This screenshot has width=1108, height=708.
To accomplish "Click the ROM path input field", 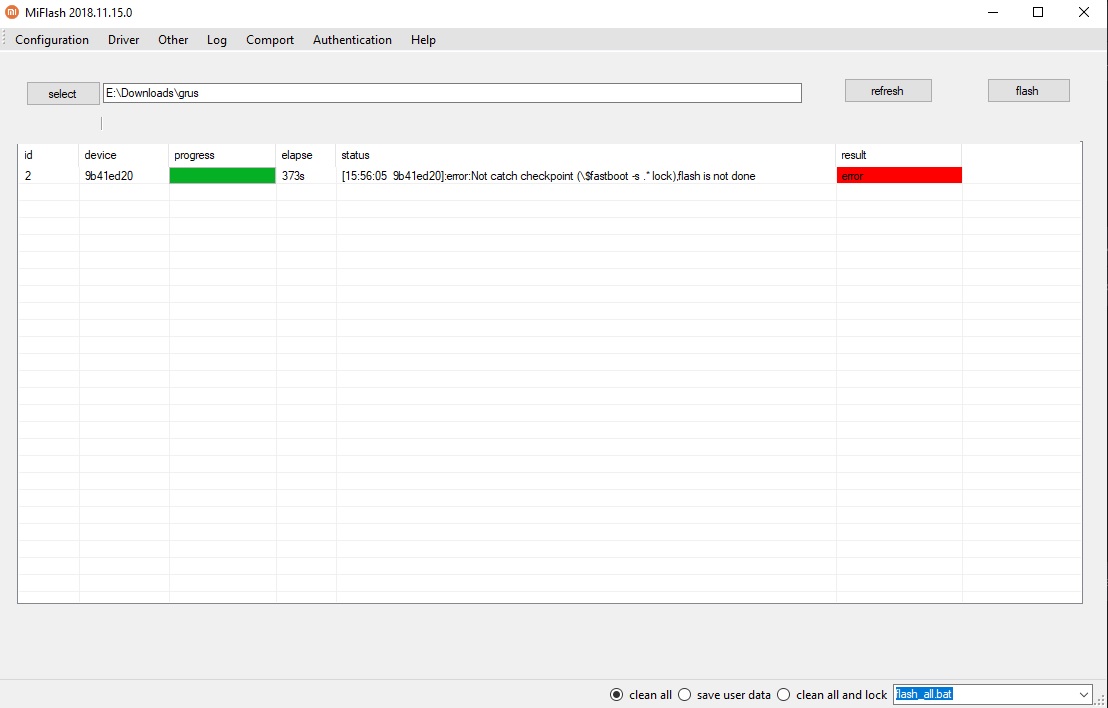I will (452, 93).
